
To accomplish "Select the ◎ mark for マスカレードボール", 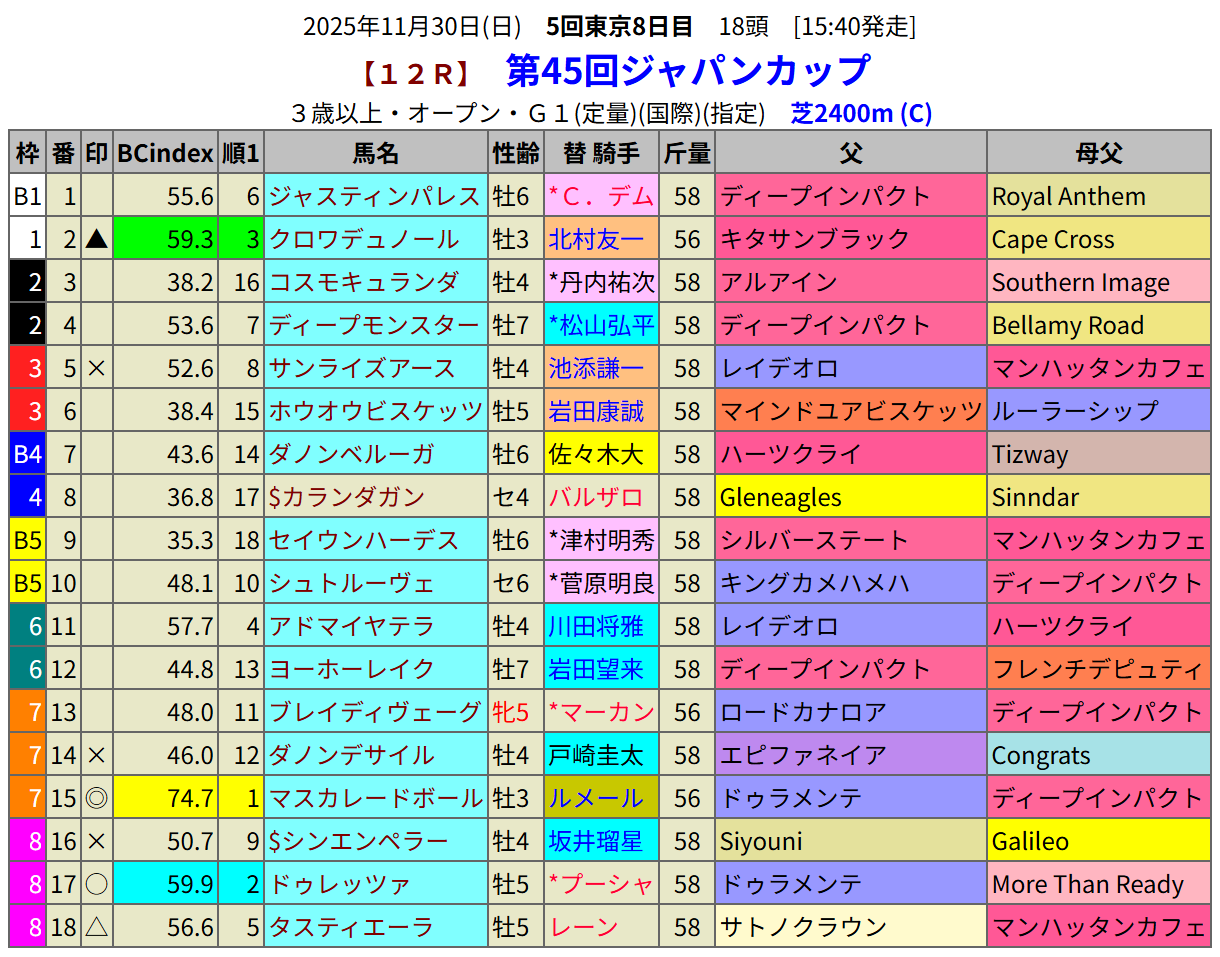I will pyautogui.click(x=96, y=798).
